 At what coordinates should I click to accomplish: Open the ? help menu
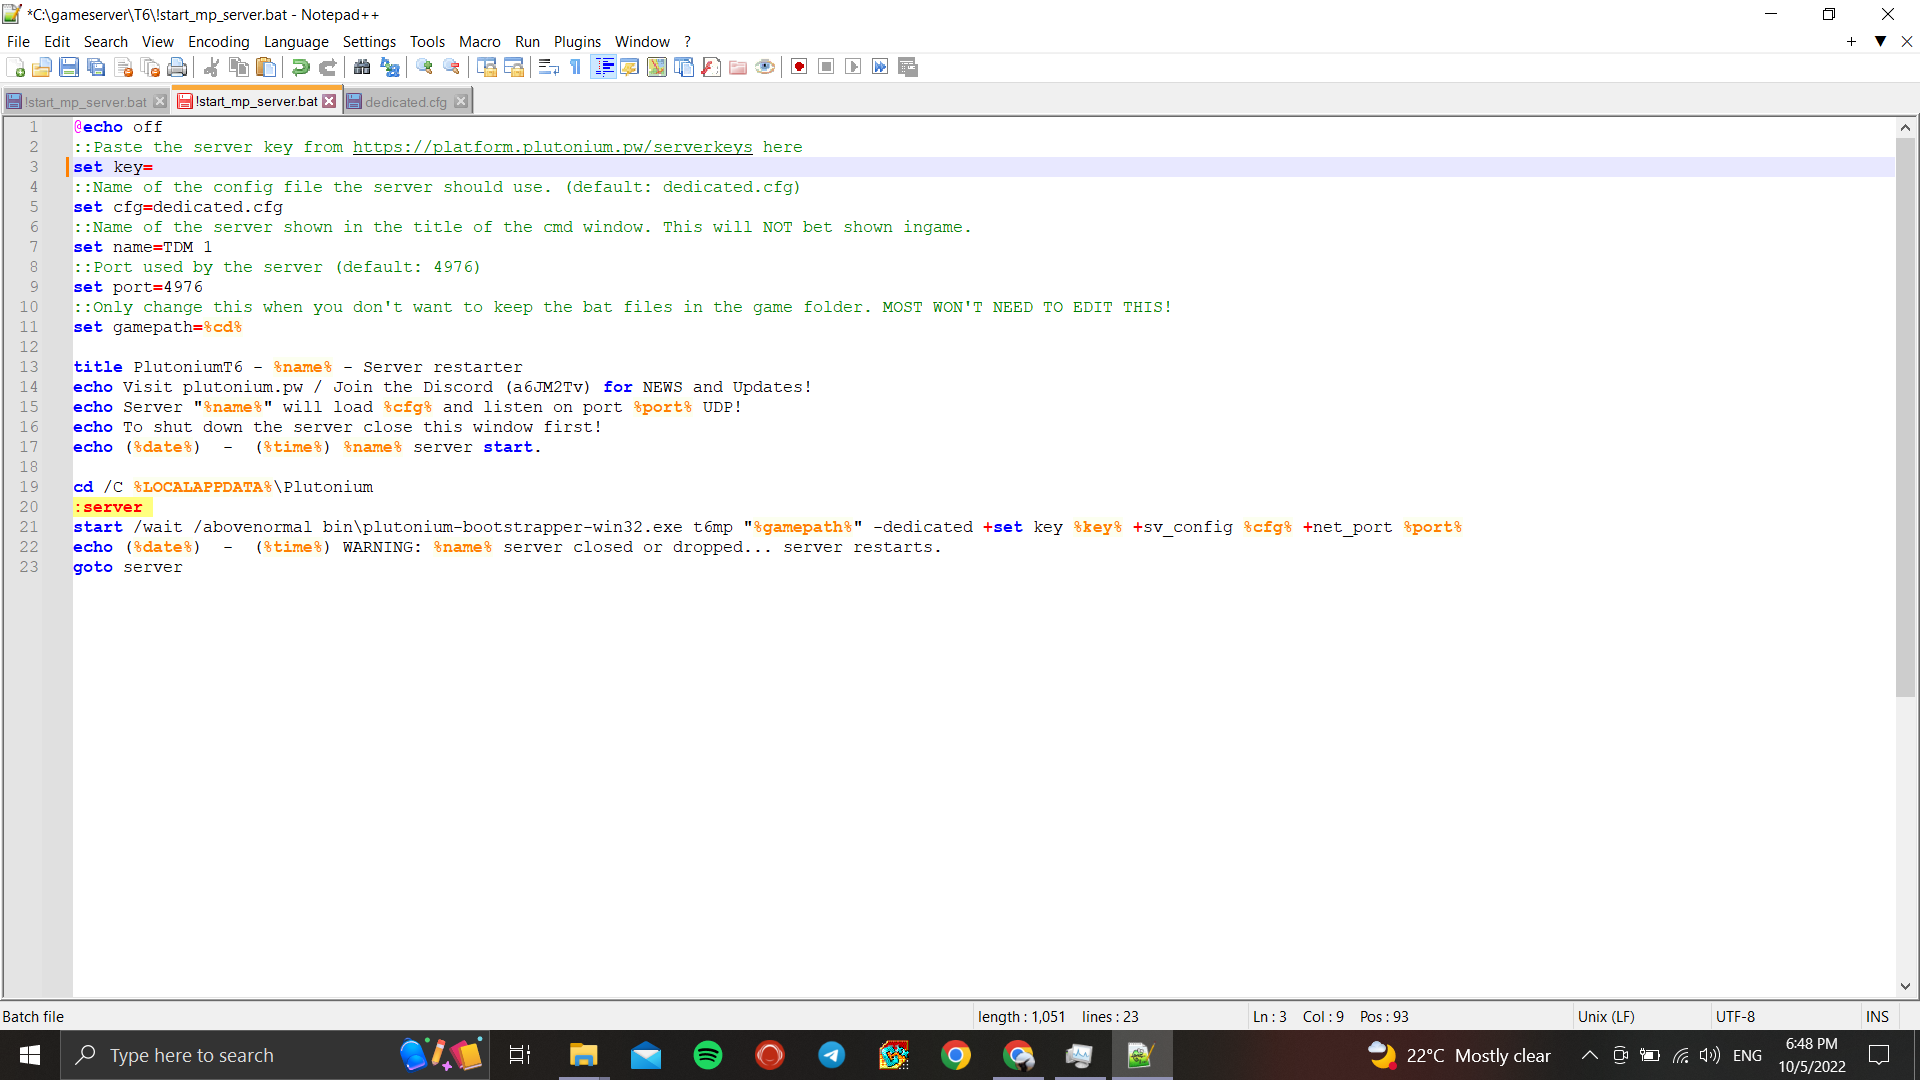click(688, 41)
